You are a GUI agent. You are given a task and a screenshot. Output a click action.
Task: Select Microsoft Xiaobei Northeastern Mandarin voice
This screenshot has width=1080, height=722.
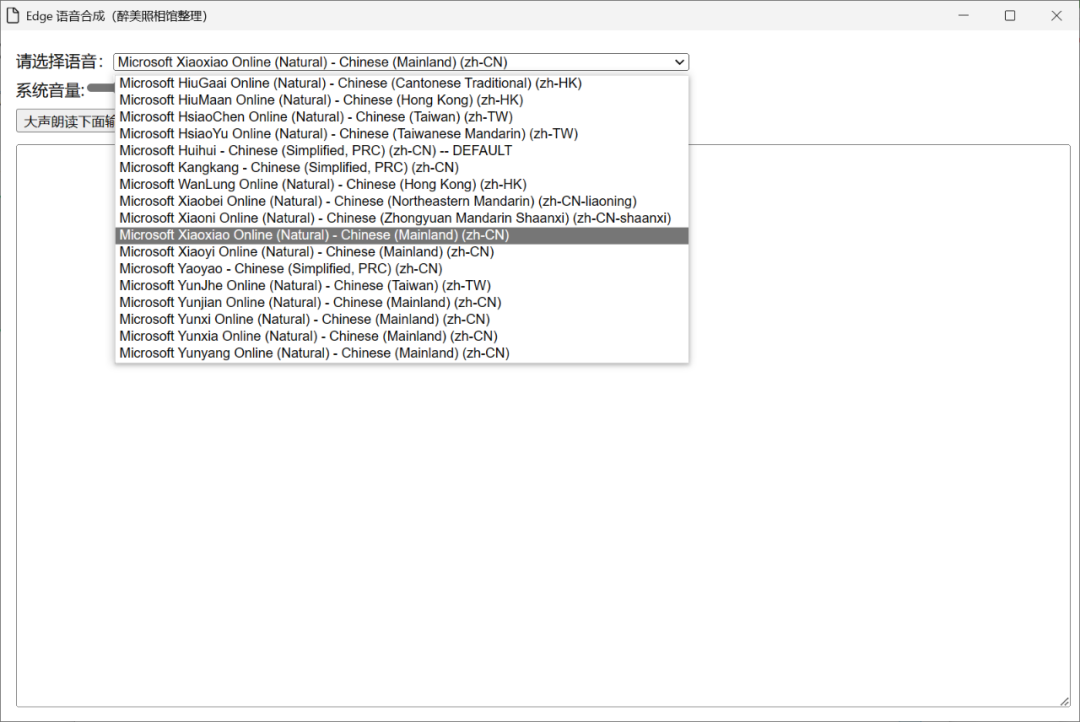pos(402,201)
